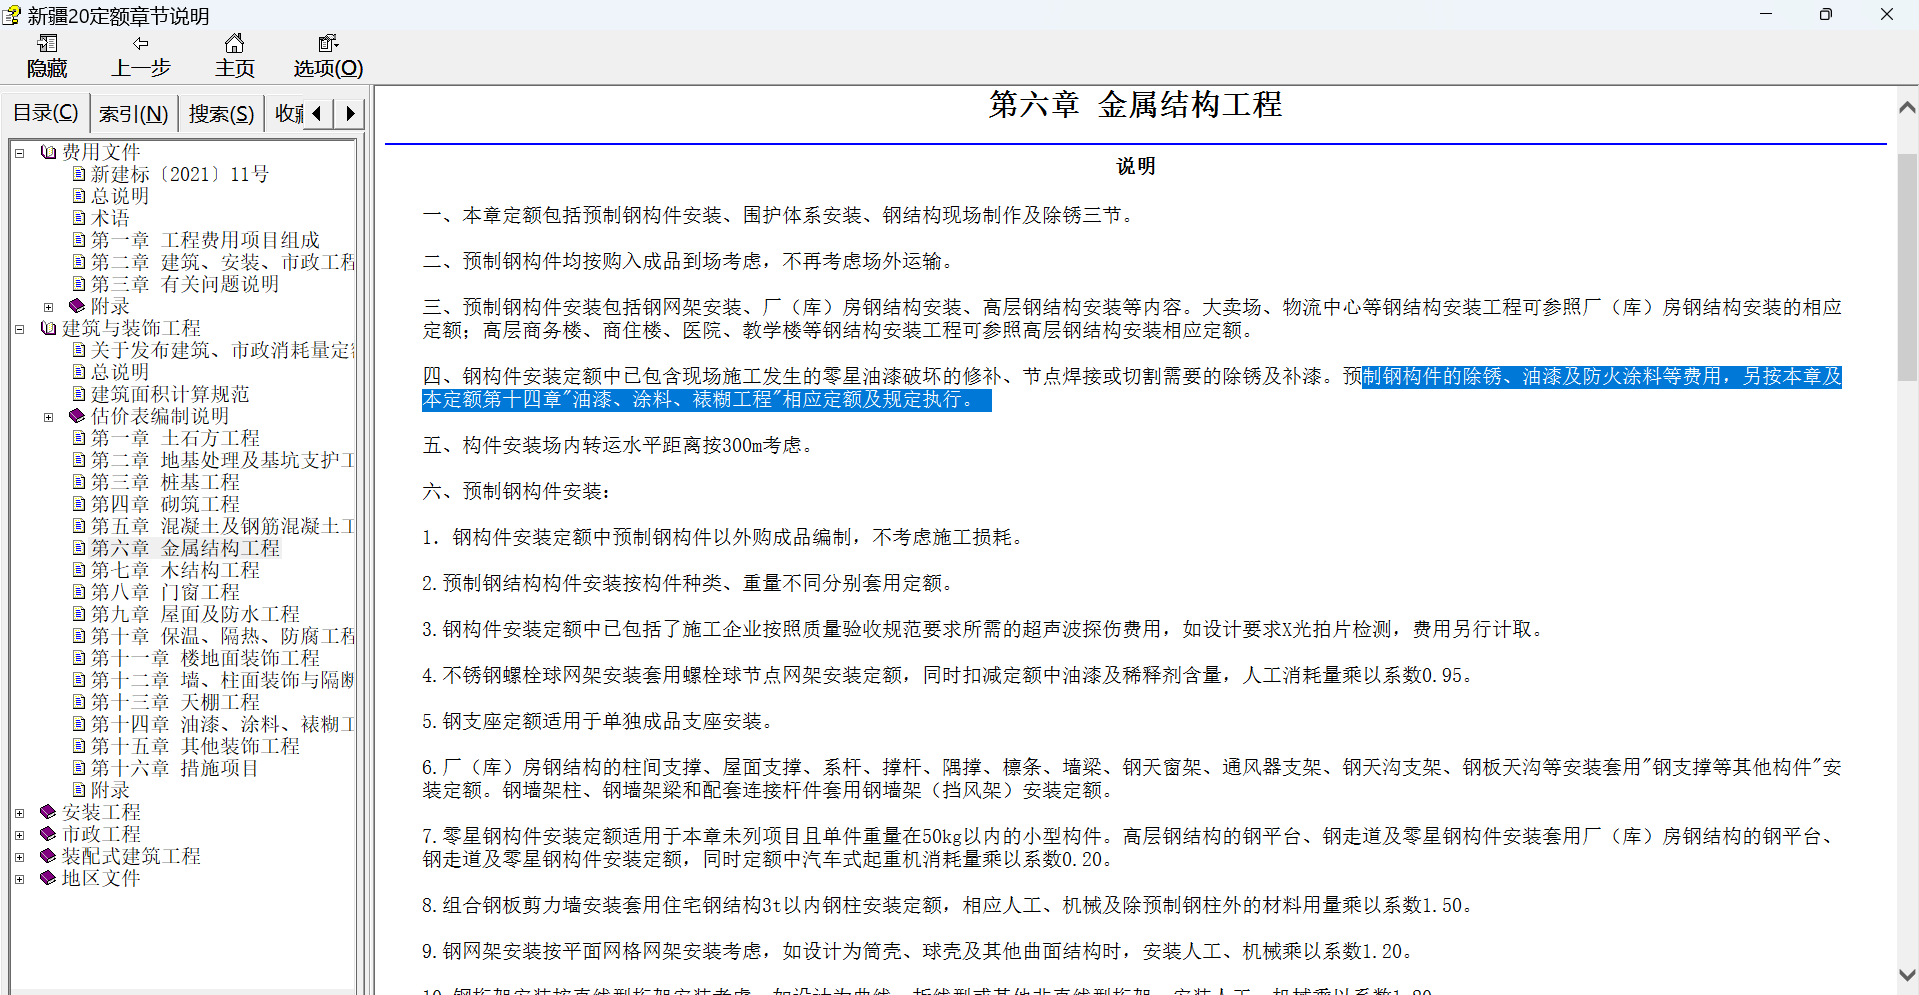
Task: Click the highlighted selected text in paragraph 四
Action: point(1131,388)
